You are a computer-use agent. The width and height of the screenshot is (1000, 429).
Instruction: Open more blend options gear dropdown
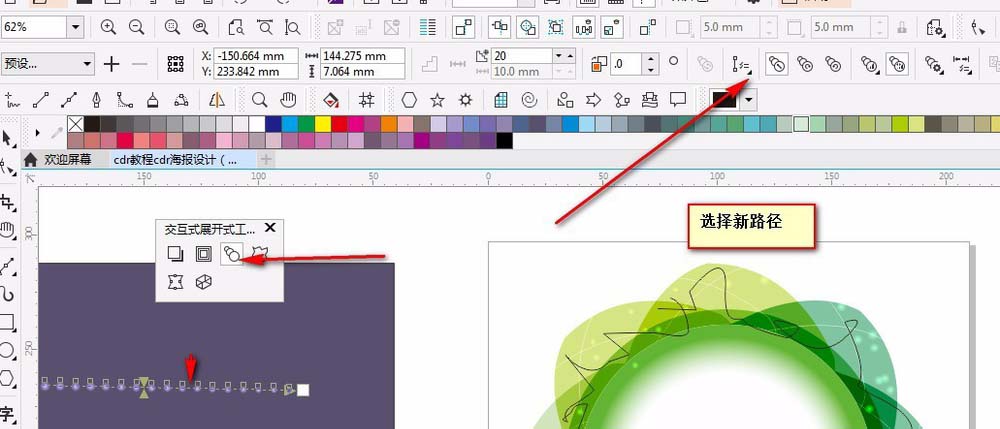pos(934,64)
